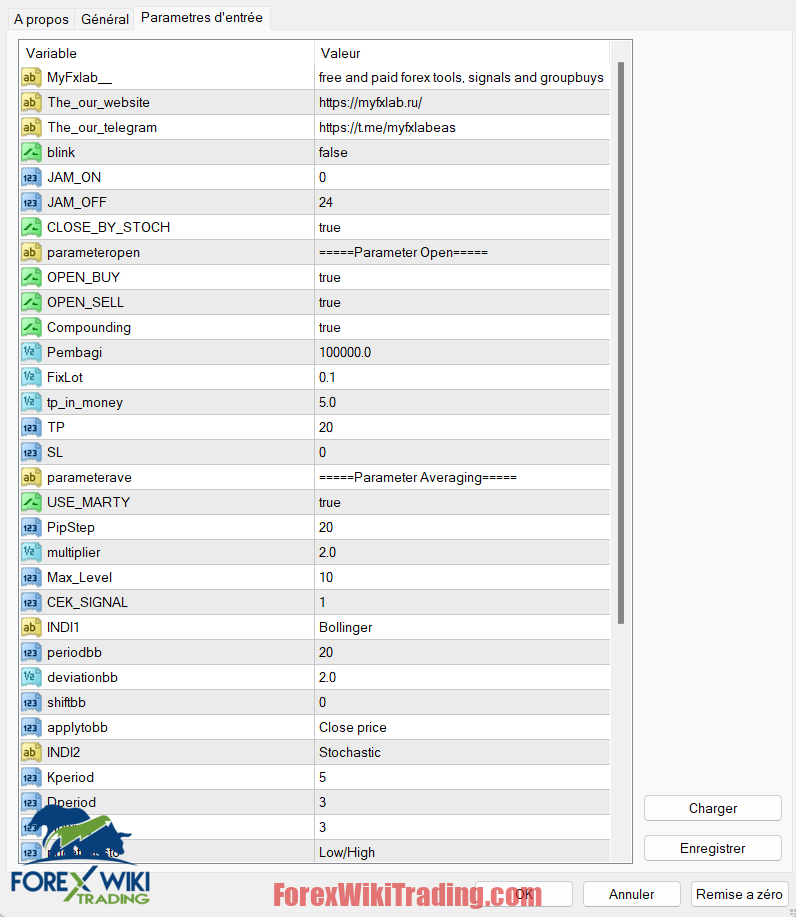
Task: Select the integer icon beside JAM_ON
Action: pyautogui.click(x=31, y=177)
